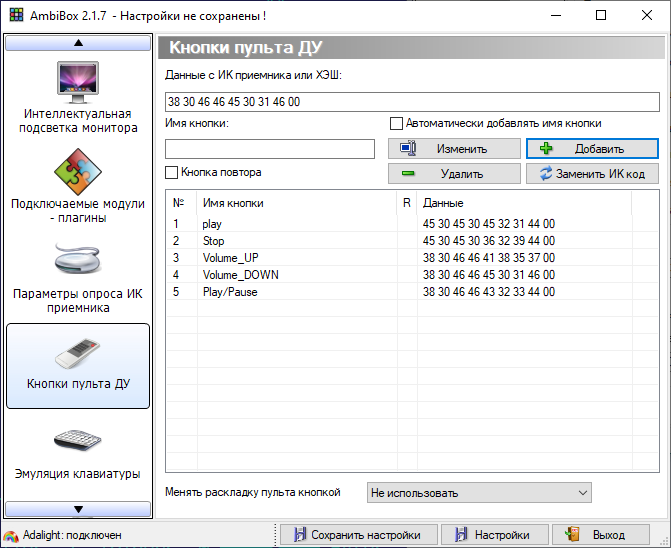Open the plugins puzzle-piece icon section
The width and height of the screenshot is (671, 548).
(78, 171)
